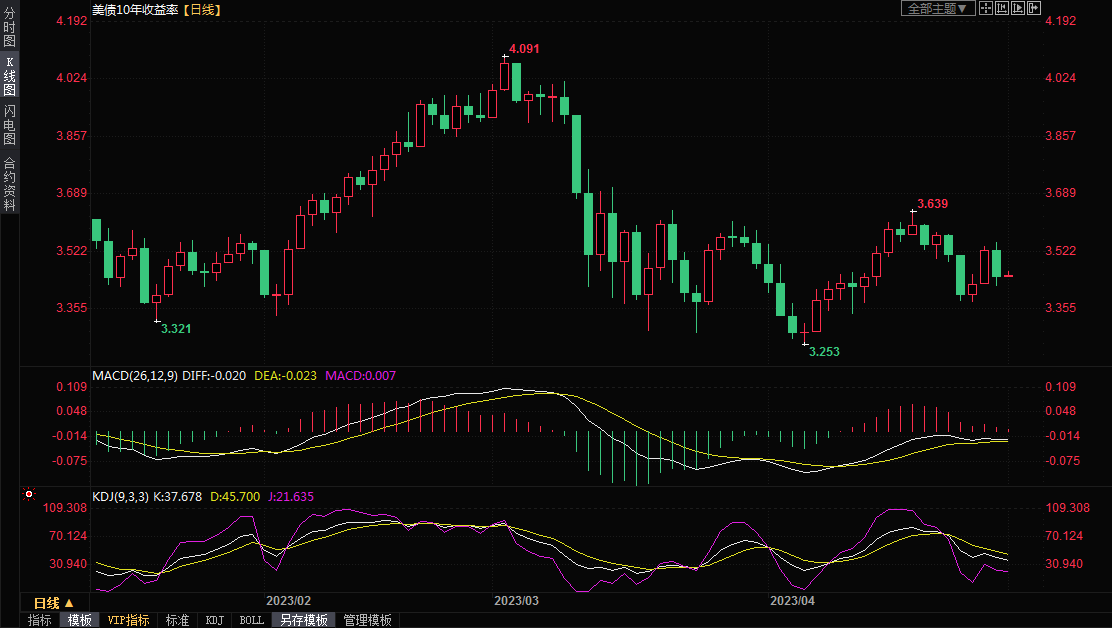Click the 管理模板 button
Image resolution: width=1112 pixels, height=628 pixels.
click(367, 620)
